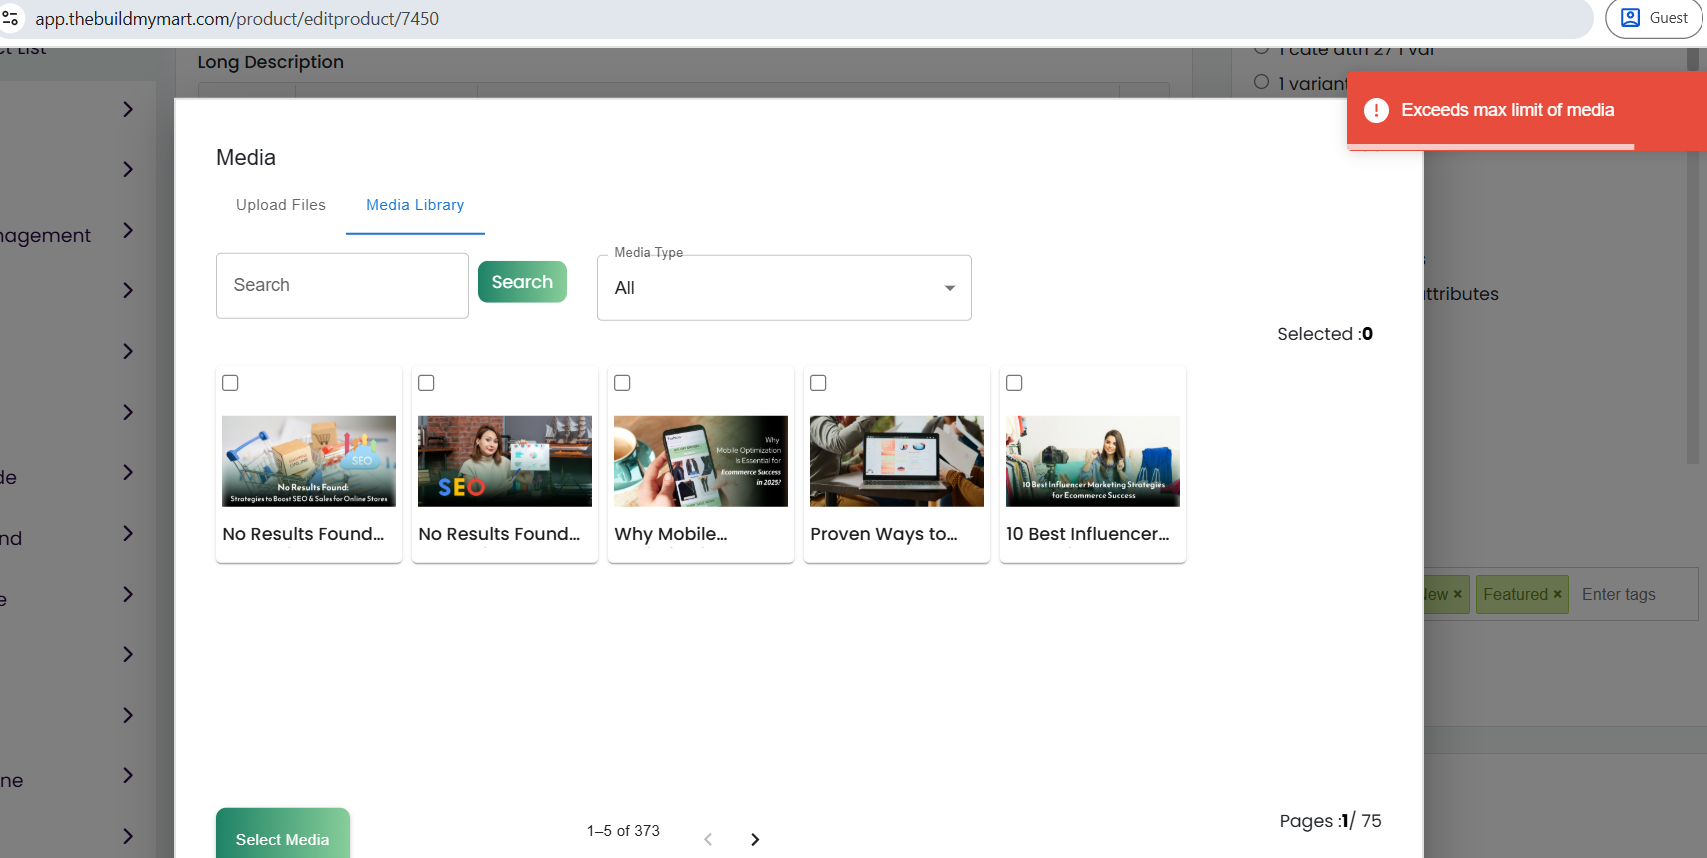This screenshot has height=858, width=1707.
Task: Click the 'Why Mobile...' title text
Action: [671, 534]
